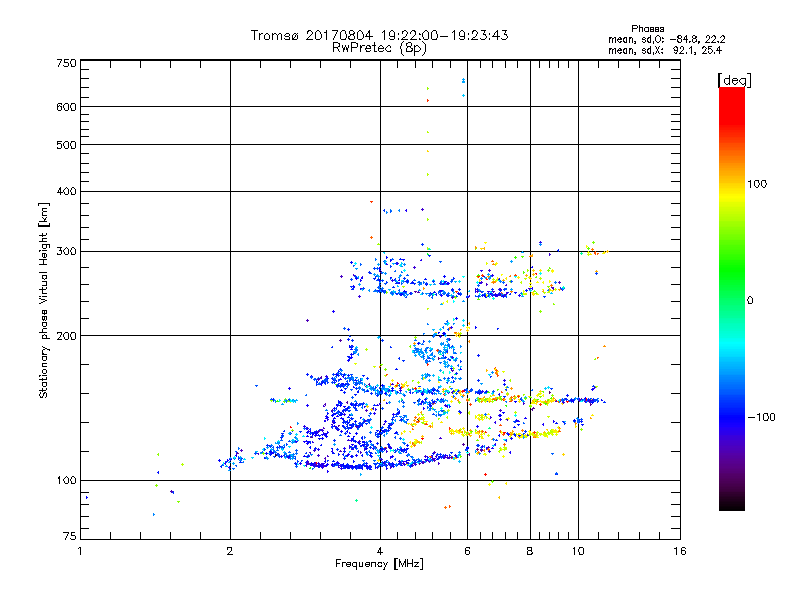The width and height of the screenshot is (800, 600).
Task: Click the y-axis tick label "750"
Action: [x=66, y=63]
